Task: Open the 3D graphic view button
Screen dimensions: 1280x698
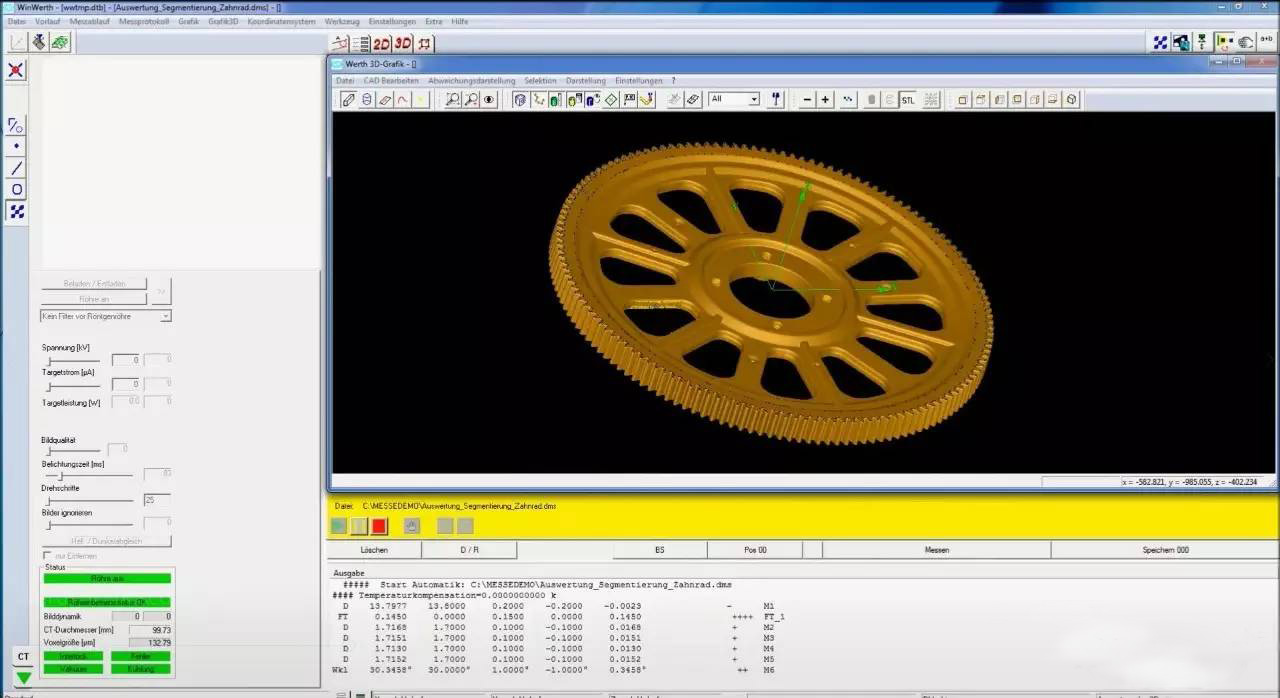Action: point(402,43)
